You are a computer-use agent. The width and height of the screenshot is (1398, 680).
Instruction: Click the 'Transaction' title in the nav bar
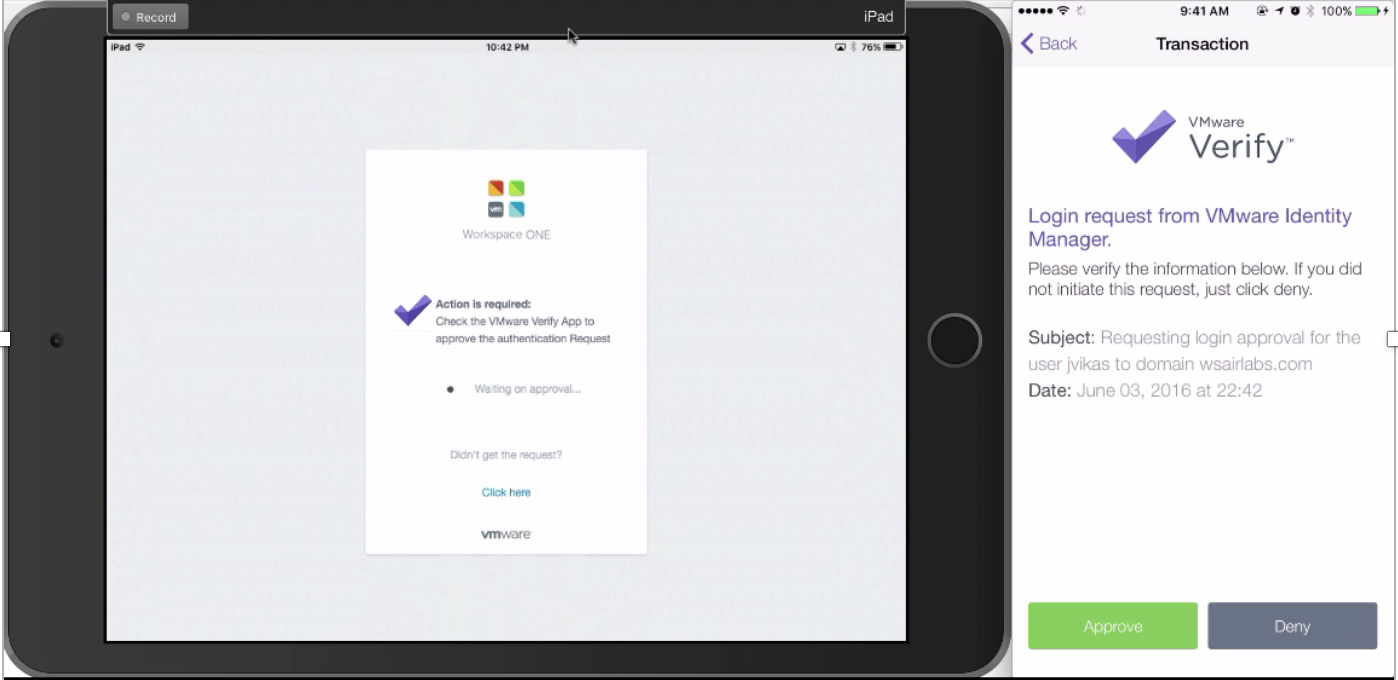(1202, 44)
